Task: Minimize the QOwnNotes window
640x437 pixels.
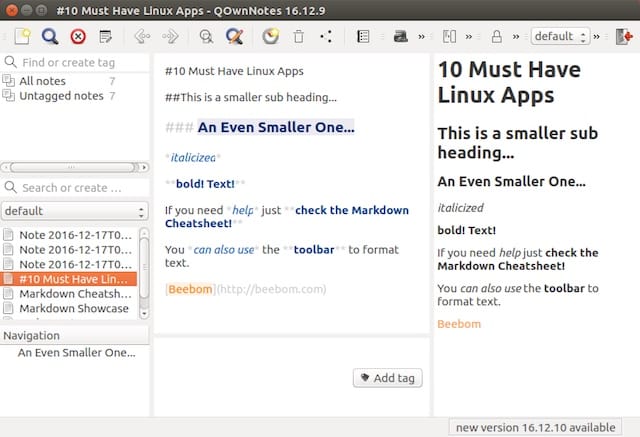Action: tap(27, 10)
